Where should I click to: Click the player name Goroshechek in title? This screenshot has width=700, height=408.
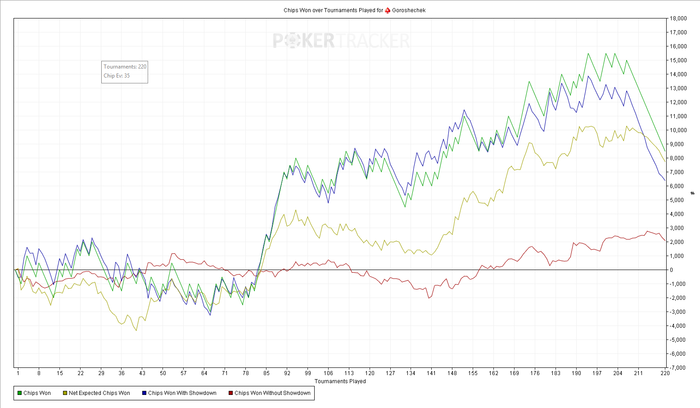[x=408, y=10]
